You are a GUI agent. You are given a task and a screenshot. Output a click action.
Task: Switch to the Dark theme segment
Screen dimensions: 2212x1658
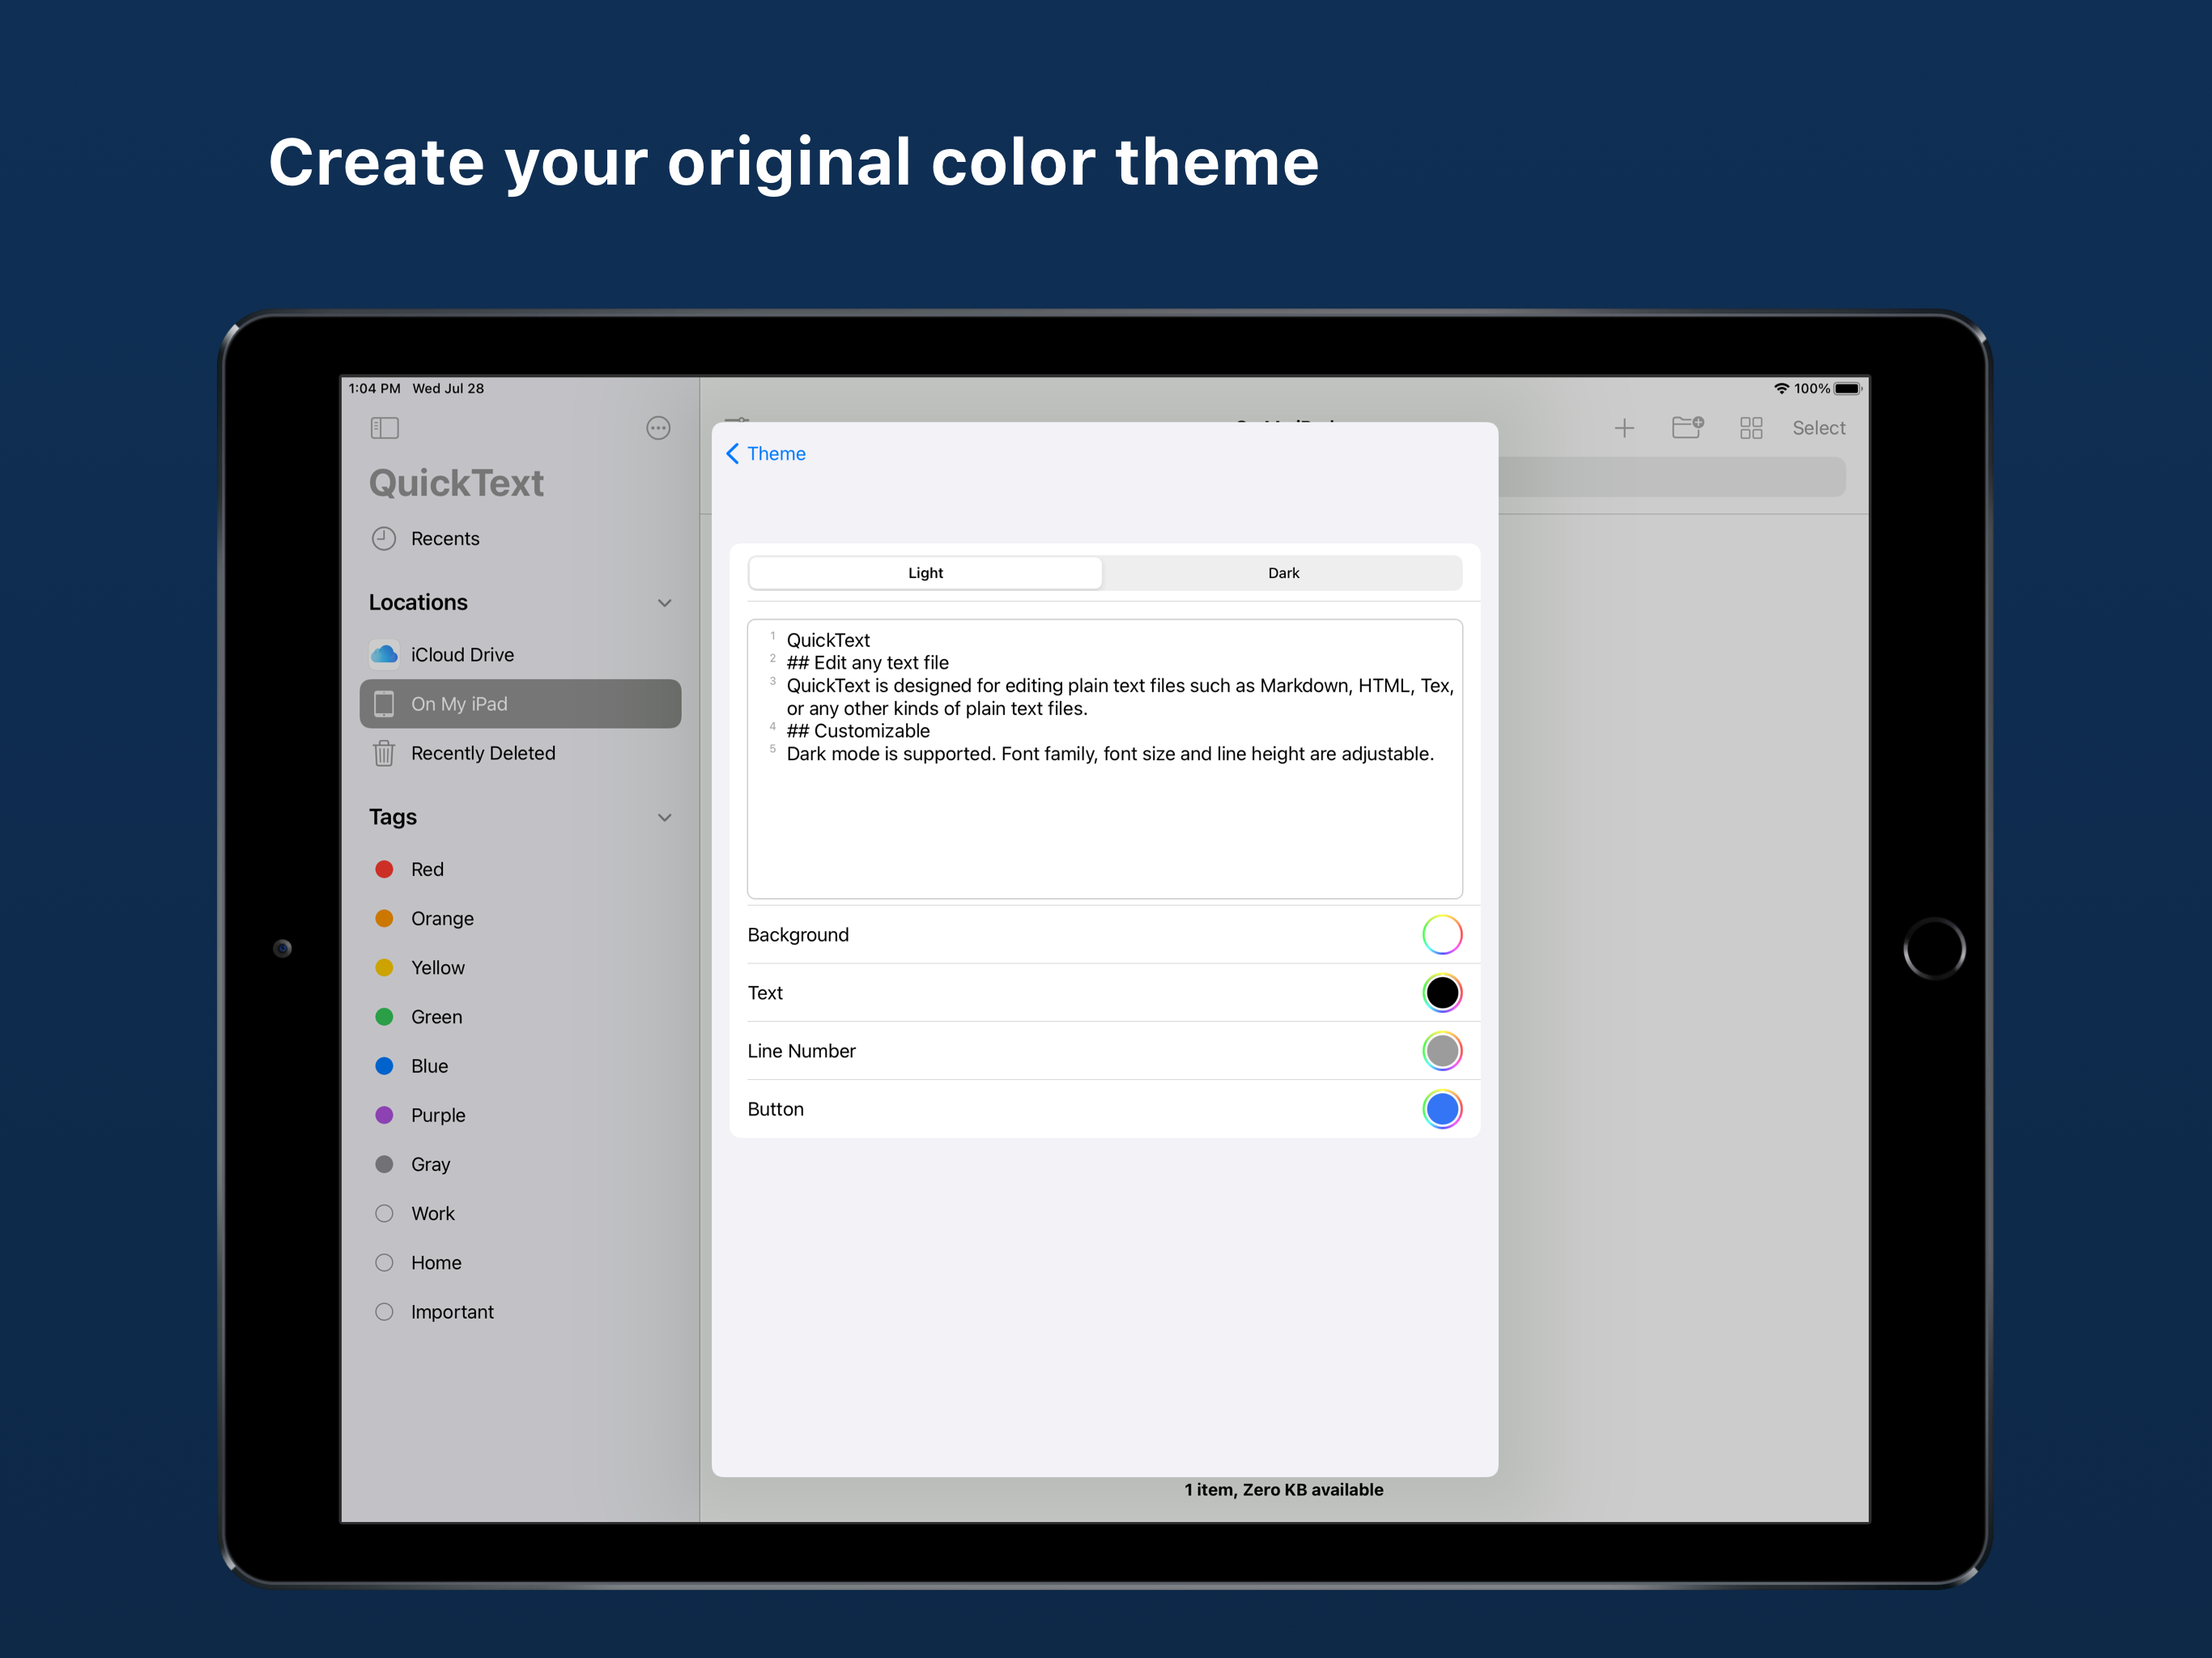click(x=1283, y=573)
